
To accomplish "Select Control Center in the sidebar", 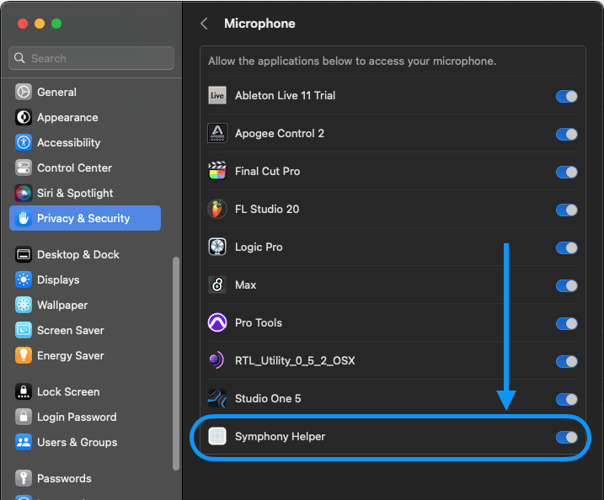I will click(85, 168).
